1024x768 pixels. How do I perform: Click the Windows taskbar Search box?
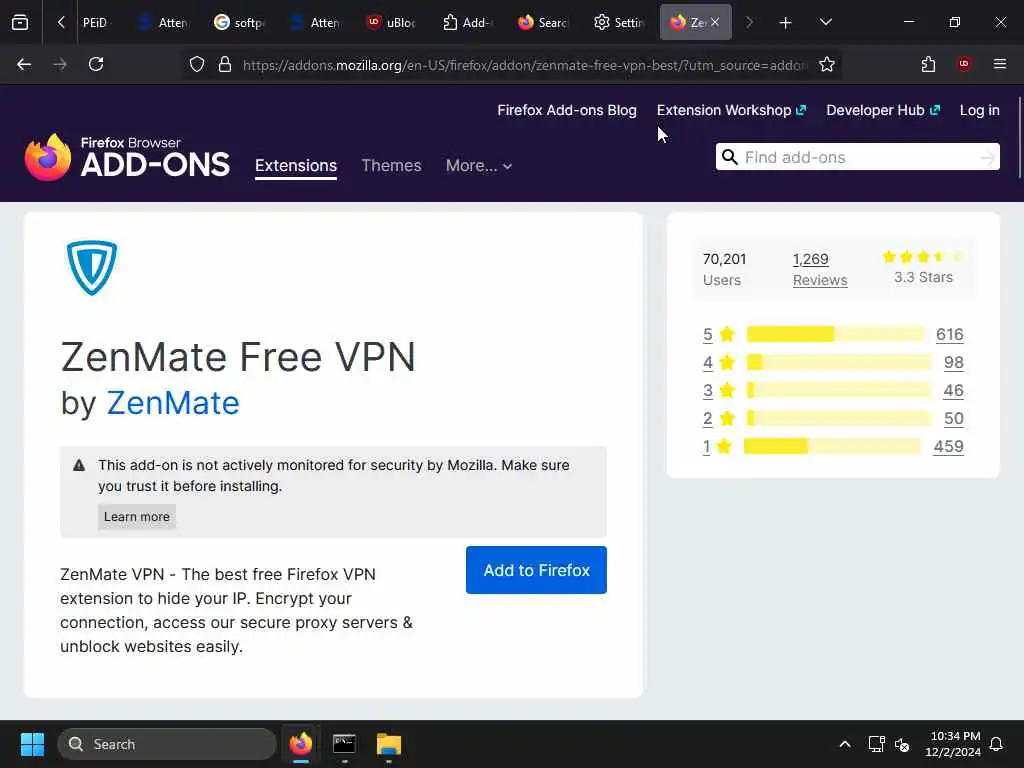pos(167,744)
